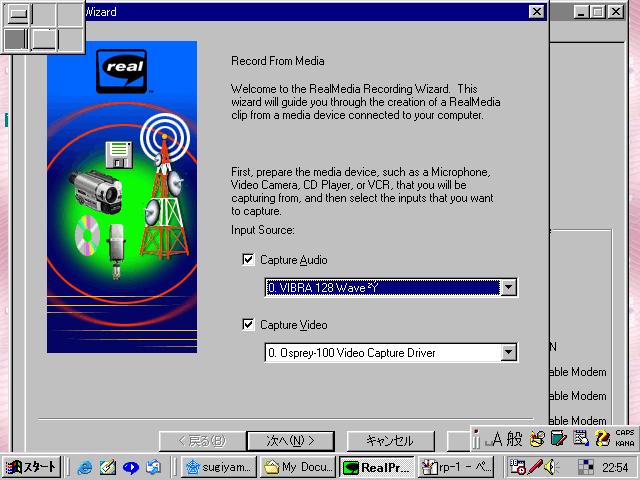Click the IME input mode 'A' button
The width and height of the screenshot is (640, 480).
coord(496,439)
